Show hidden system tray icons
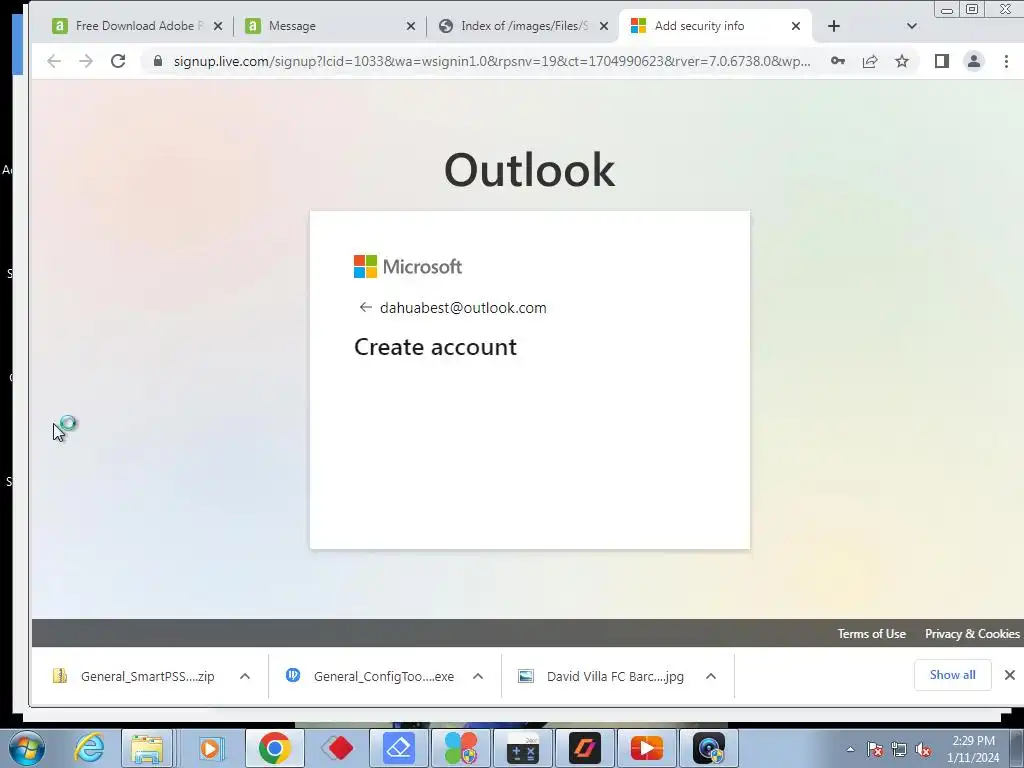The width and height of the screenshot is (1024, 768). 850,749
